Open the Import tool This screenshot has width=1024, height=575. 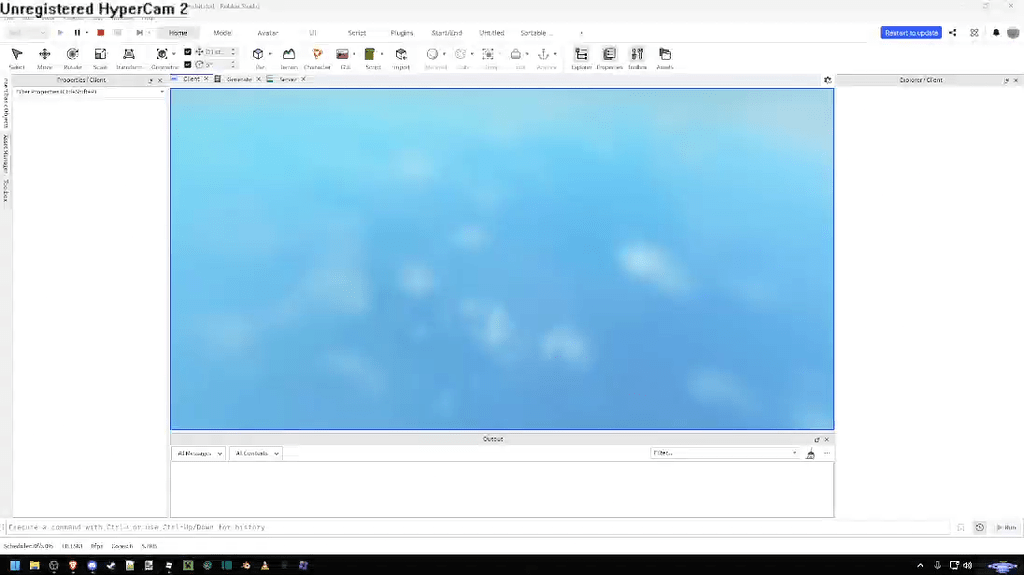point(401,58)
